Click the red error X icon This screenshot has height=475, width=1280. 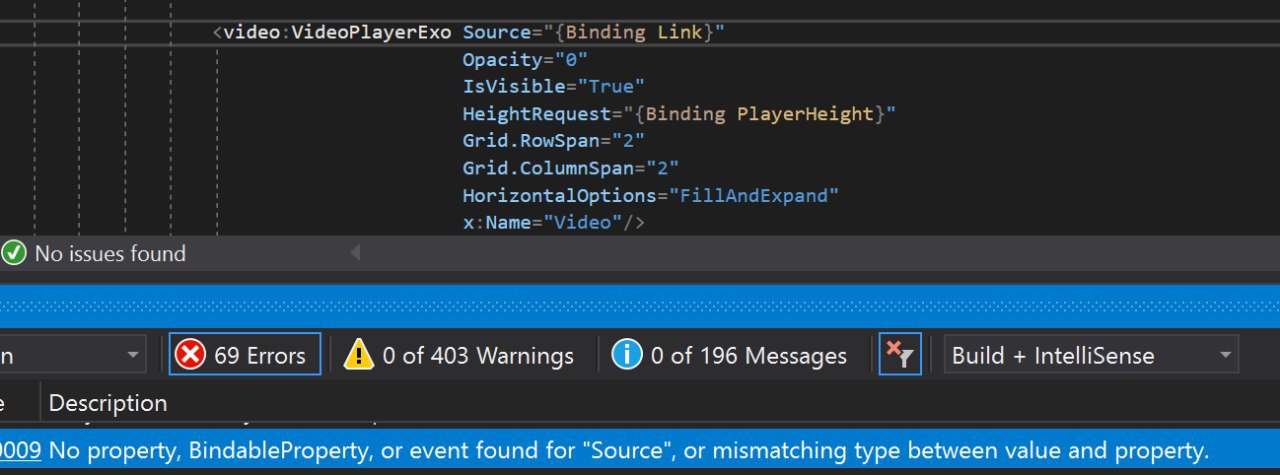pyautogui.click(x=190, y=355)
